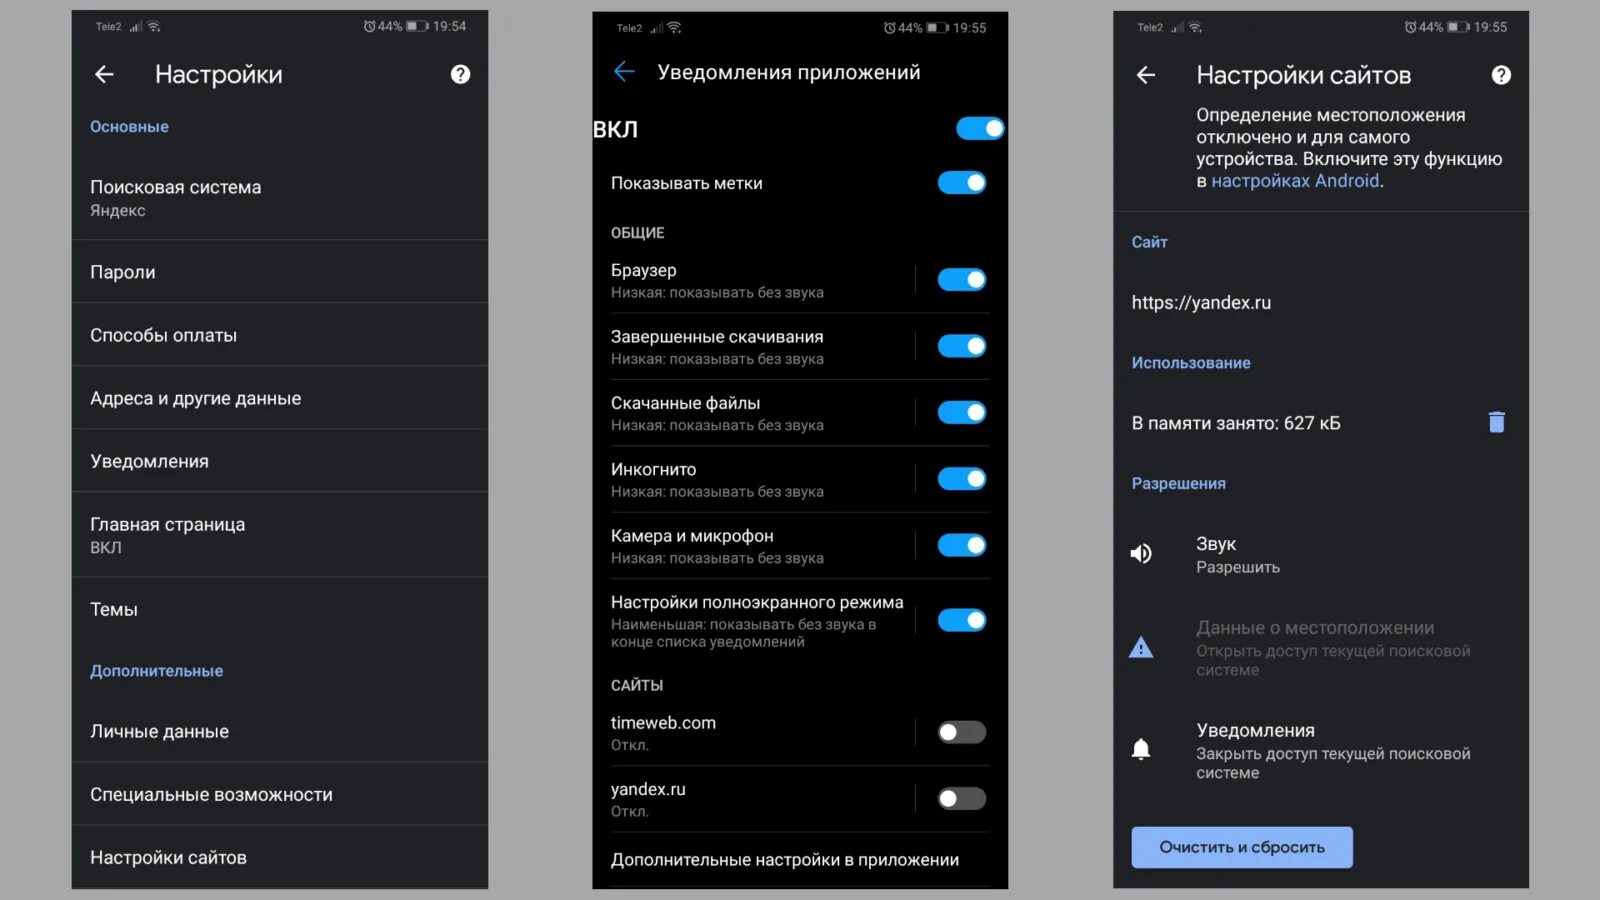The width and height of the screenshot is (1600, 900).
Task: Open Поисковая система setting
Action: [x=280, y=198]
